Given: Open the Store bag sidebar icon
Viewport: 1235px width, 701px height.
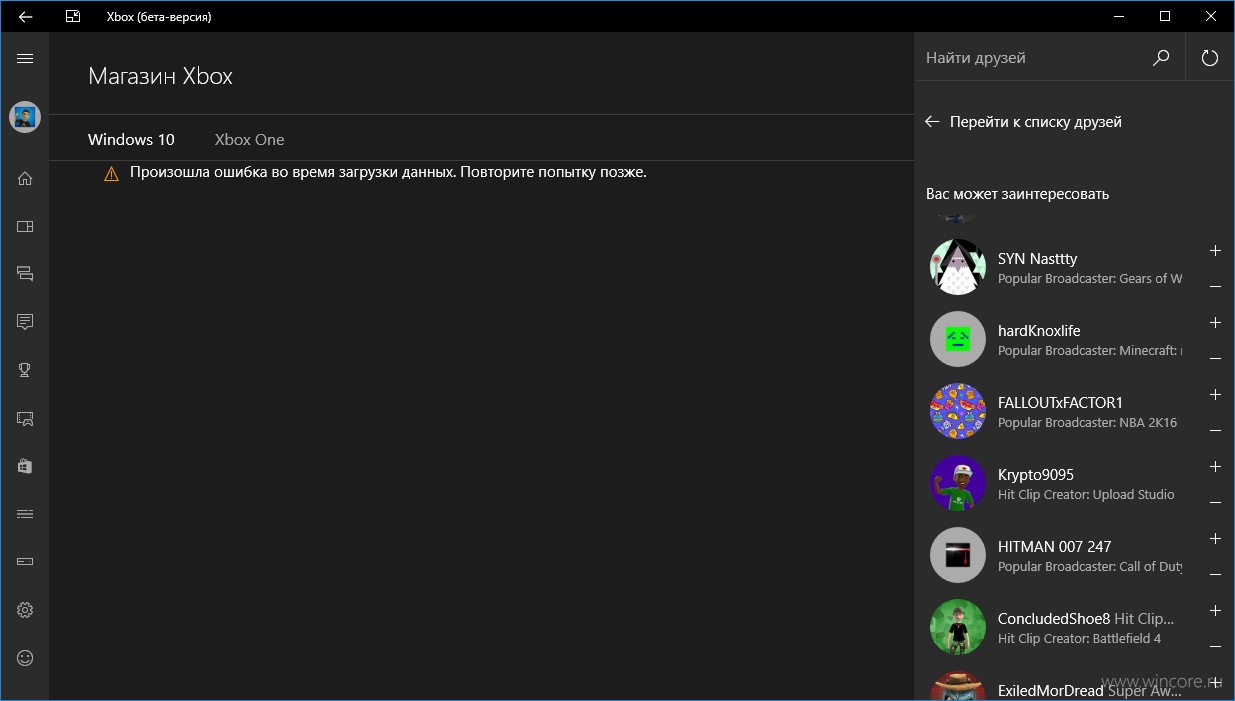Looking at the screenshot, I should click(x=25, y=466).
